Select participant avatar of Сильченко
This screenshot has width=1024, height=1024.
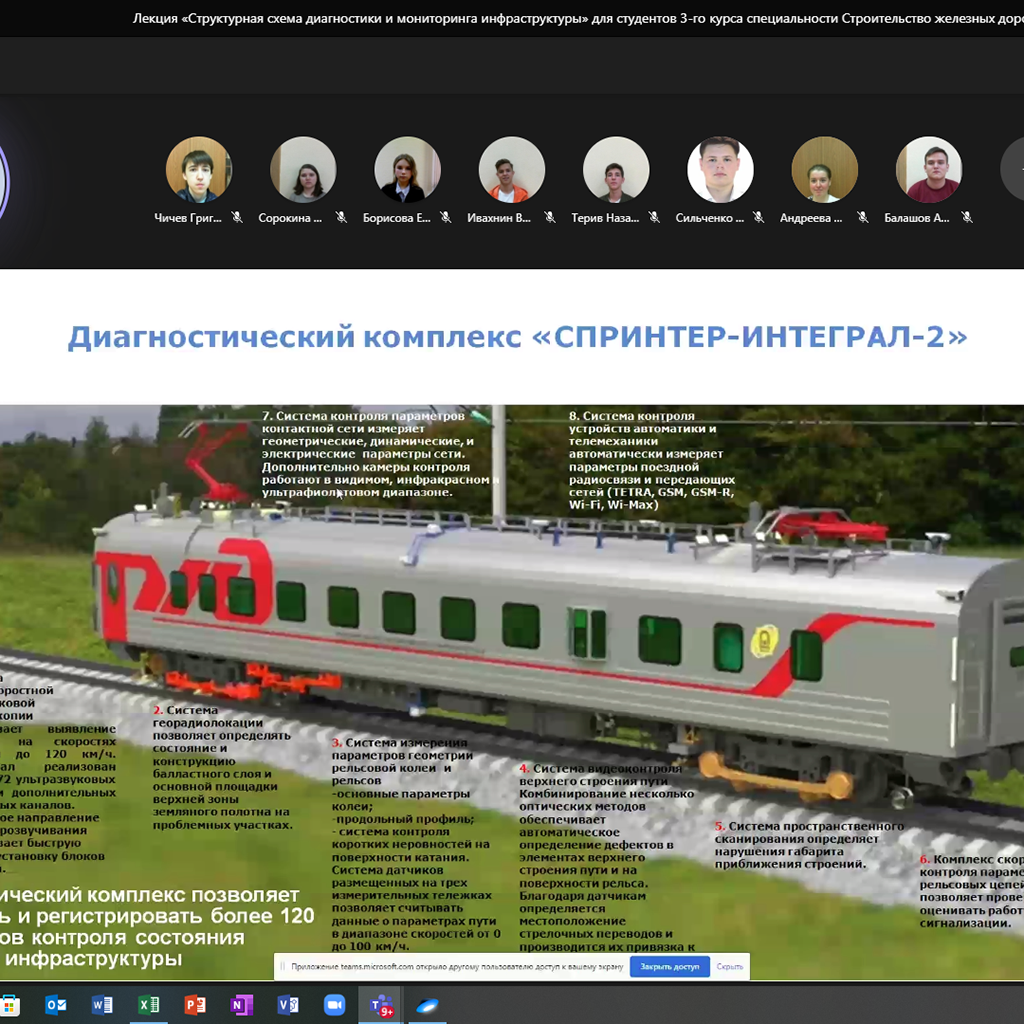tap(720, 169)
